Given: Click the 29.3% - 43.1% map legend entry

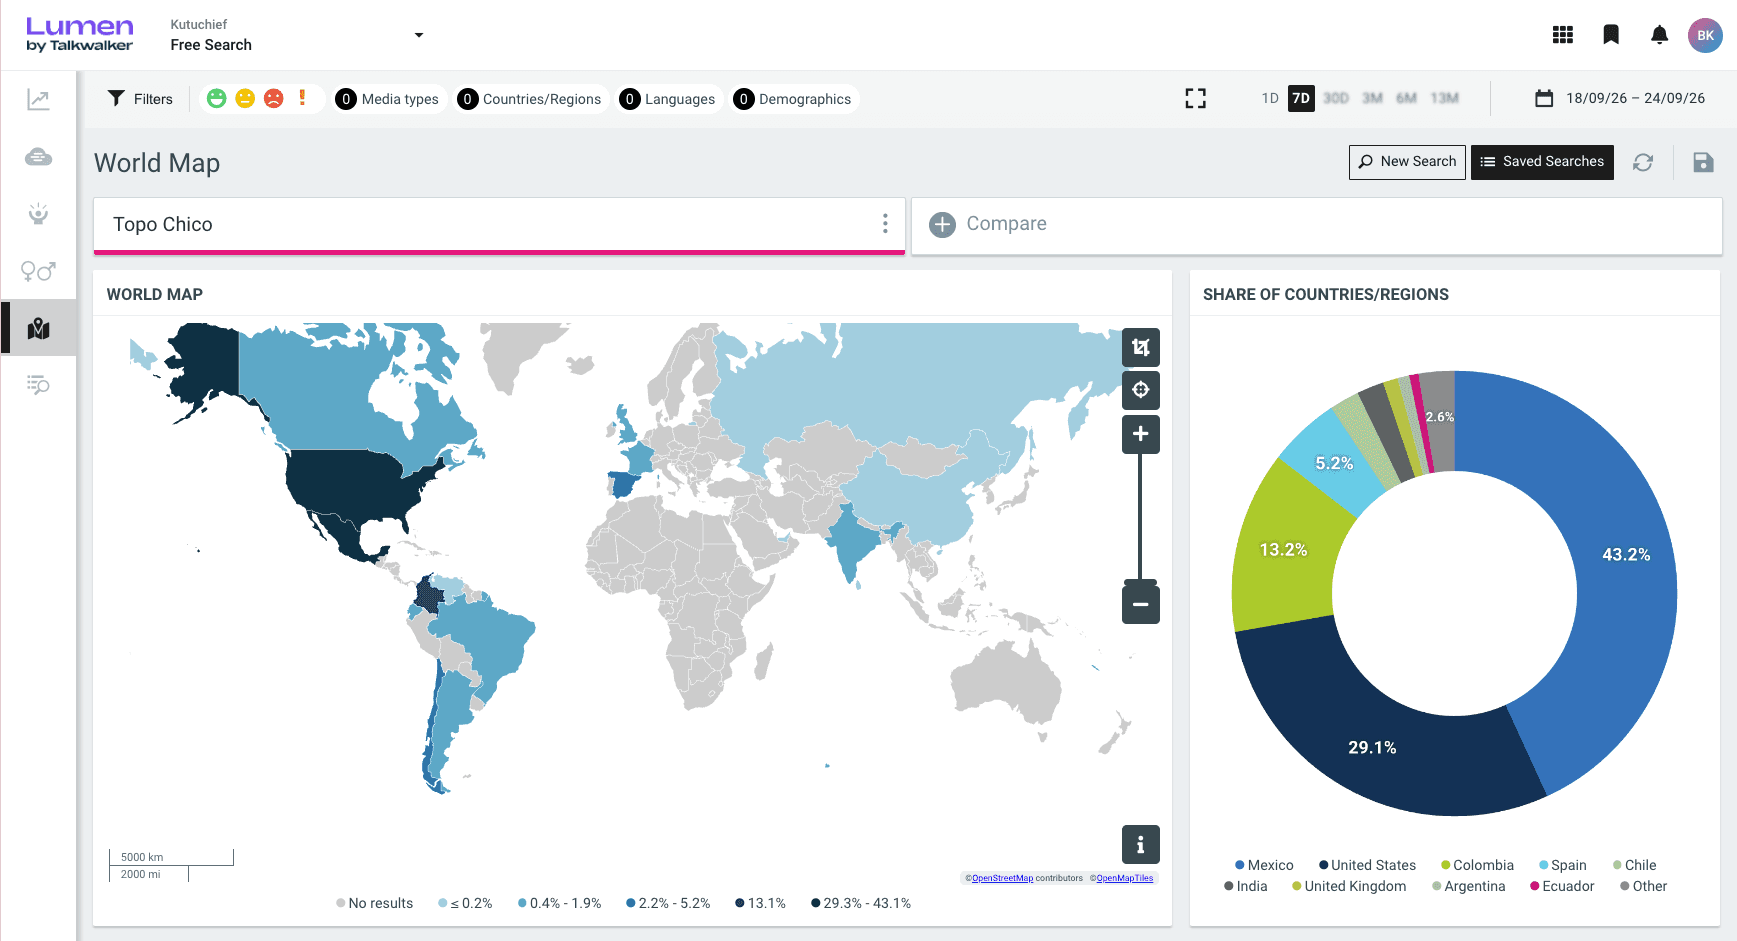Looking at the screenshot, I should click(x=861, y=903).
